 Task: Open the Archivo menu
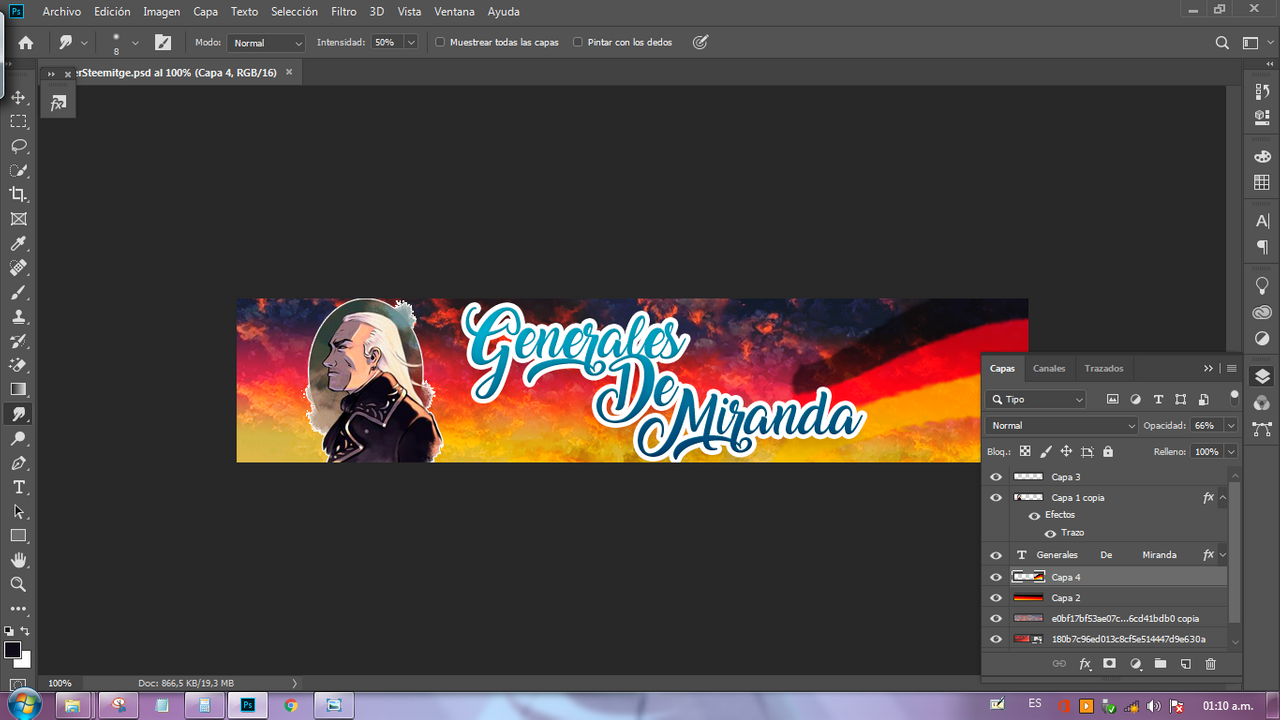62,12
